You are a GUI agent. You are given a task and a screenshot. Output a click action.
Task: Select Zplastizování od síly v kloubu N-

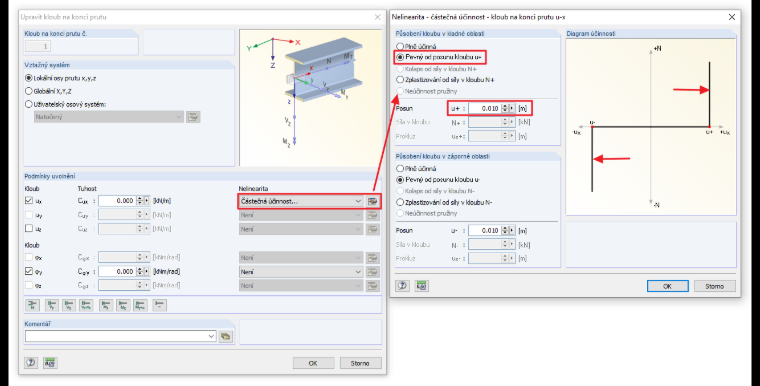pos(445,202)
